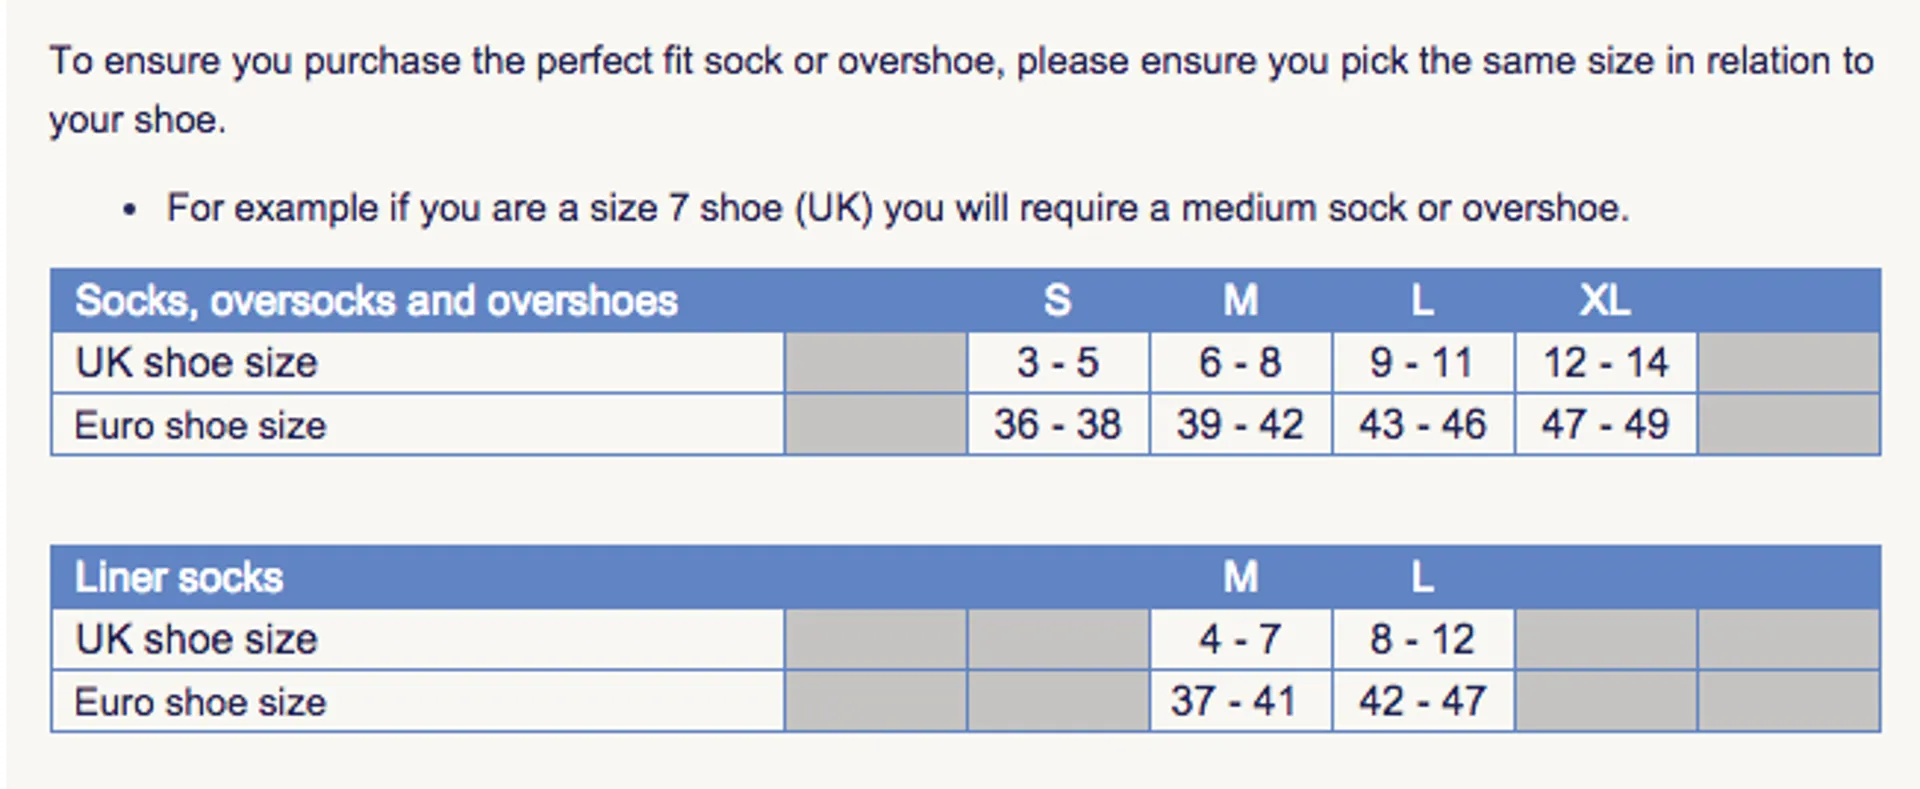Click the liner socks 8 - 12 cell
Image resolution: width=1920 pixels, height=789 pixels.
[1422, 639]
